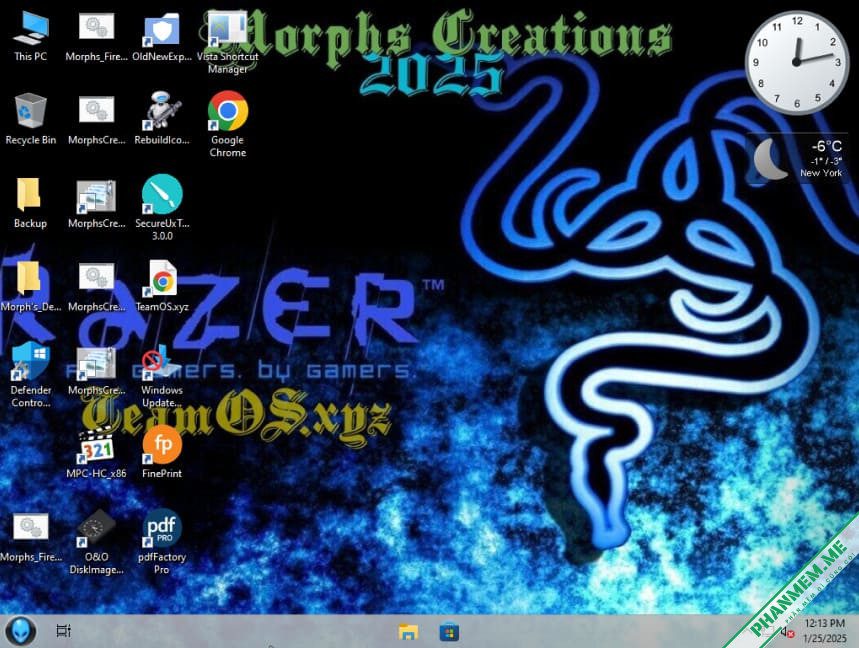
Task: Select the TeamOS.xyz shortcut icon
Action: tap(162, 286)
